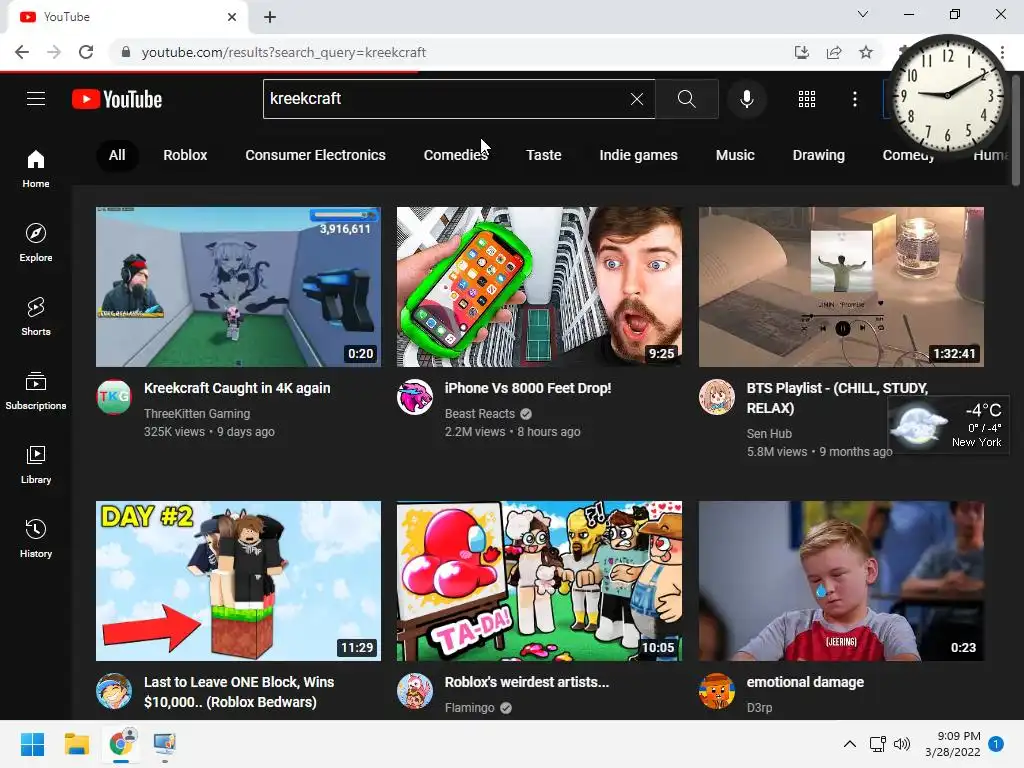Play the iPhone drop 9:25 thumbnail
The width and height of the screenshot is (1024, 768).
pyautogui.click(x=539, y=287)
